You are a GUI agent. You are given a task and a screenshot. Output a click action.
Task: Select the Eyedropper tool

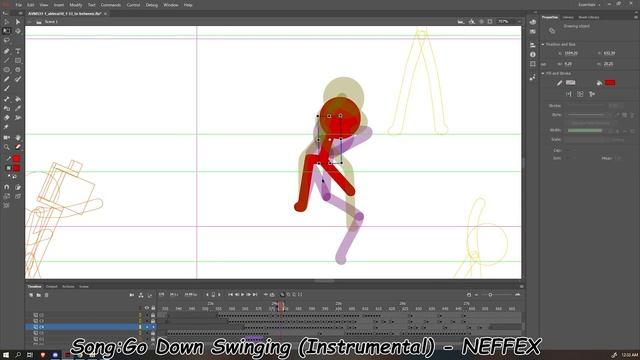pyautogui.click(x=18, y=109)
